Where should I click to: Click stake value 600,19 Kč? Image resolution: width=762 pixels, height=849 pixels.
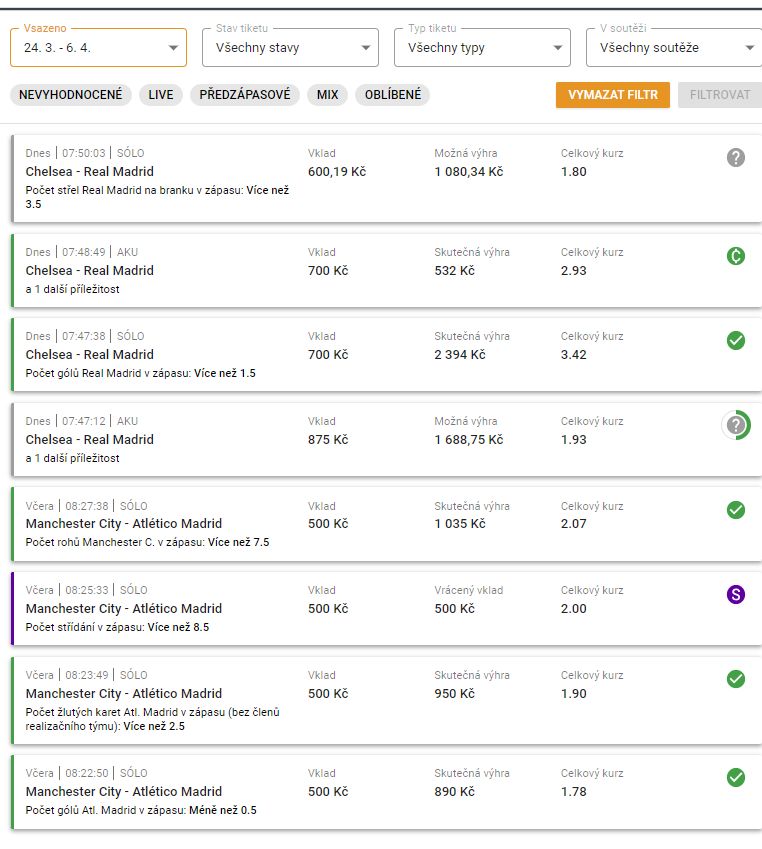pyautogui.click(x=337, y=172)
